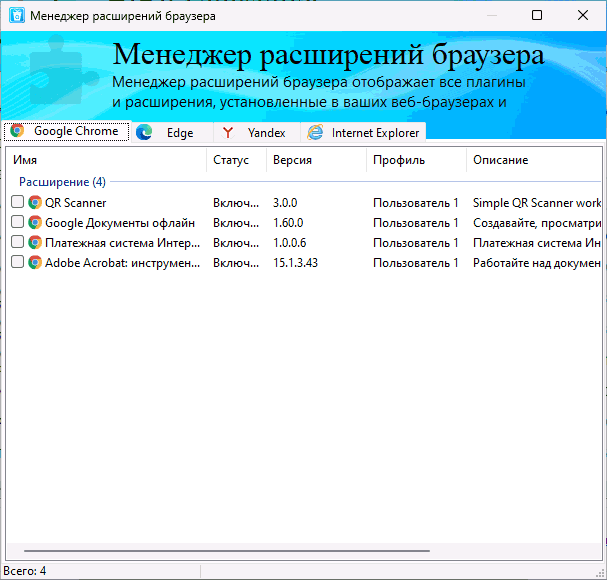Click the Chrome icon beside Adobe Acrobat

(35, 263)
